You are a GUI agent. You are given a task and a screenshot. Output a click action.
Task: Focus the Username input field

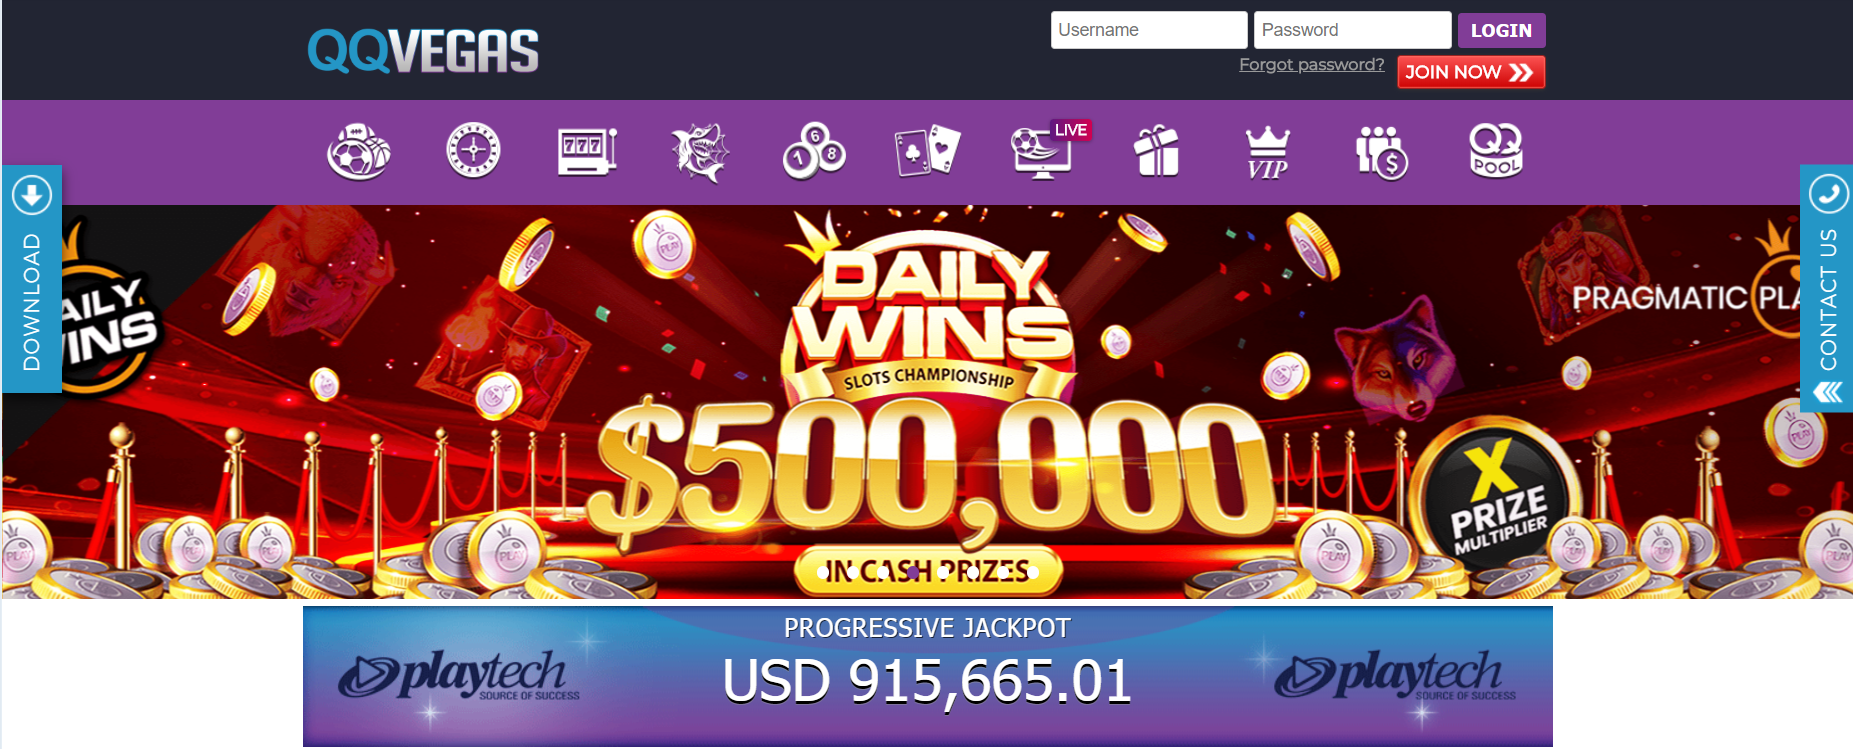[1149, 30]
